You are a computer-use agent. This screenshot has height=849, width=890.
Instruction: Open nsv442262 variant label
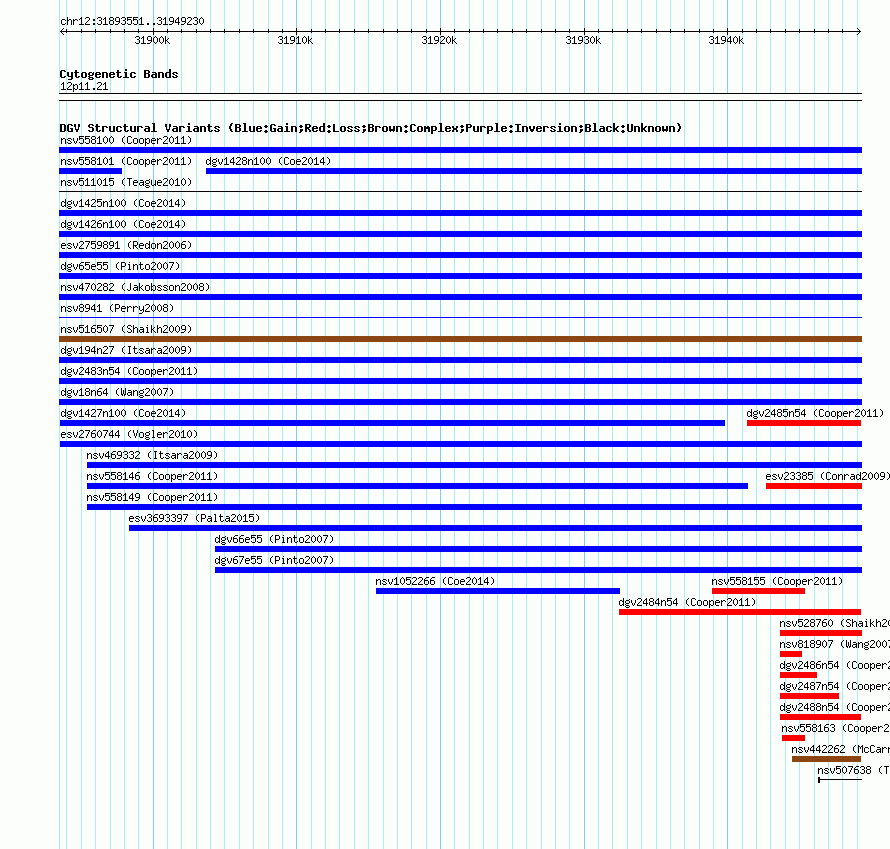click(x=841, y=749)
